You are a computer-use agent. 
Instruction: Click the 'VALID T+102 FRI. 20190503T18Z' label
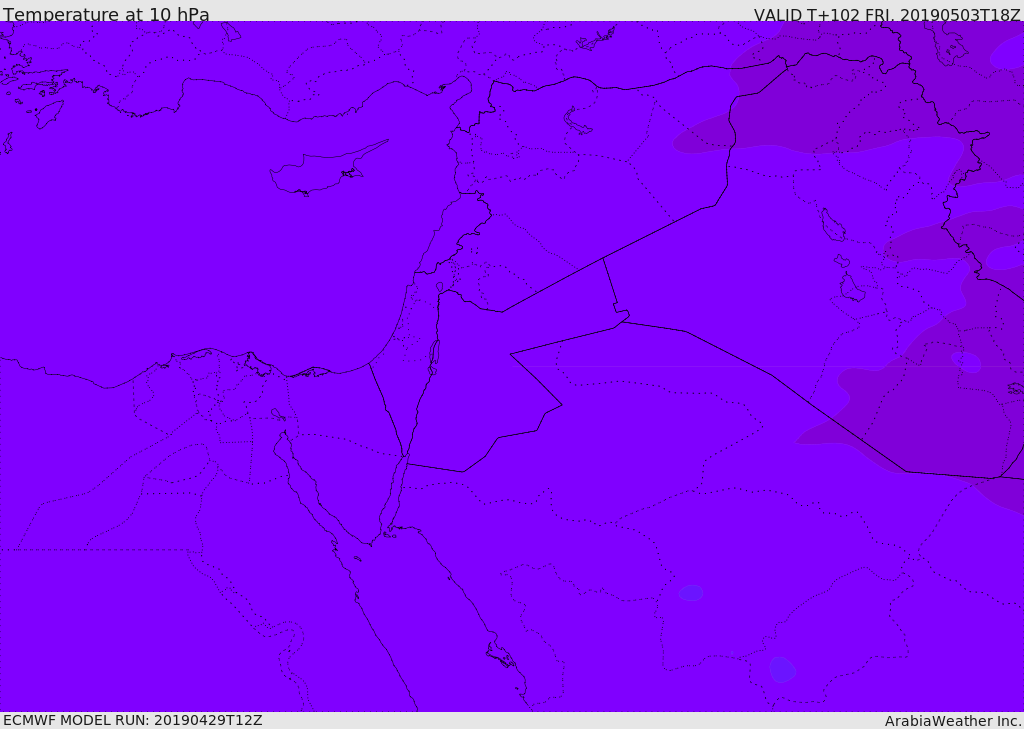pyautogui.click(x=887, y=14)
